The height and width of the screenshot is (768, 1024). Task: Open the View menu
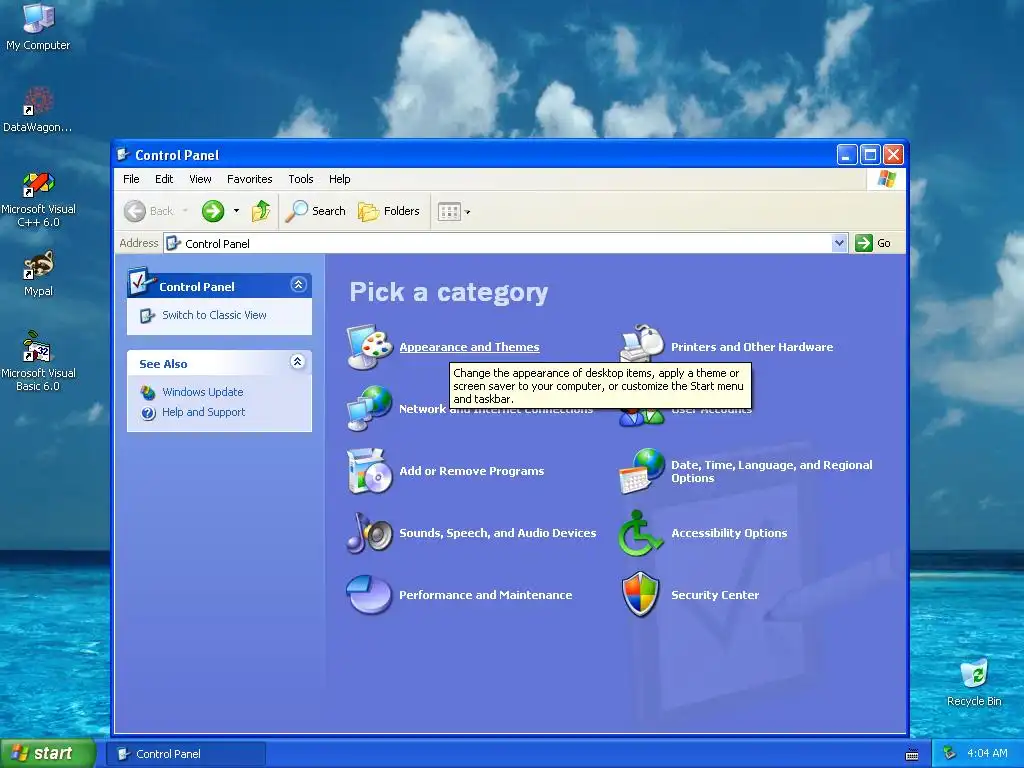tap(200, 179)
